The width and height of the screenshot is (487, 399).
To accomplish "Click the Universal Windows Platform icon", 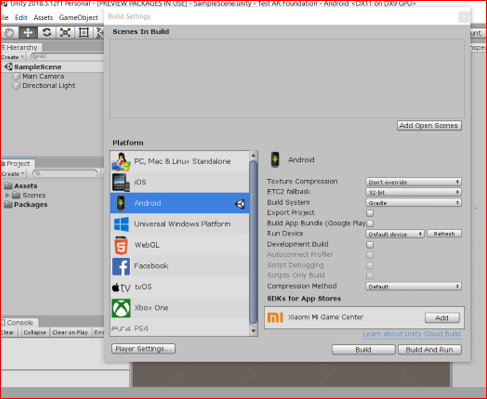I will click(x=121, y=224).
